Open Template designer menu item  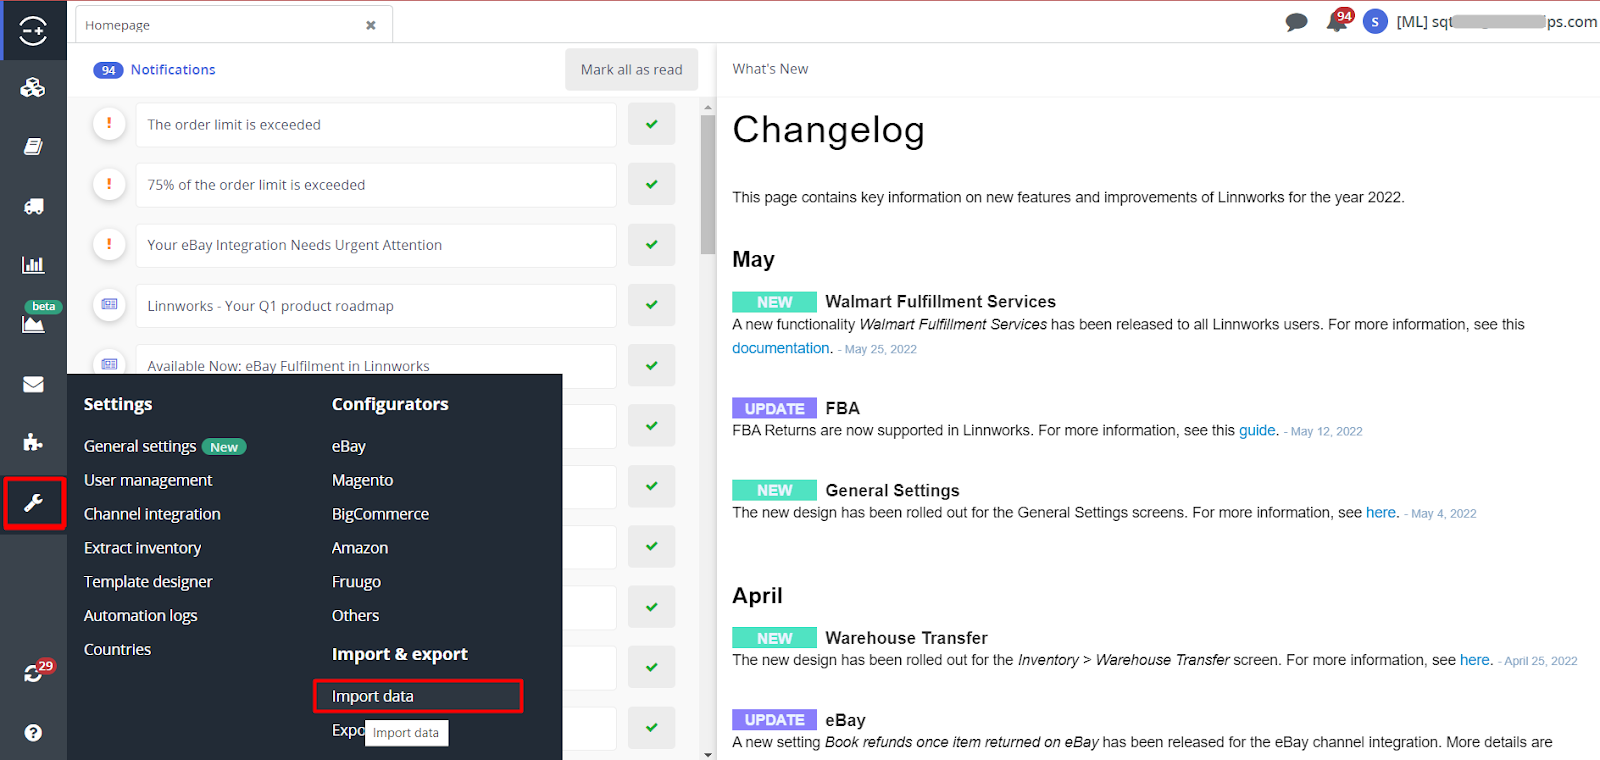(148, 582)
